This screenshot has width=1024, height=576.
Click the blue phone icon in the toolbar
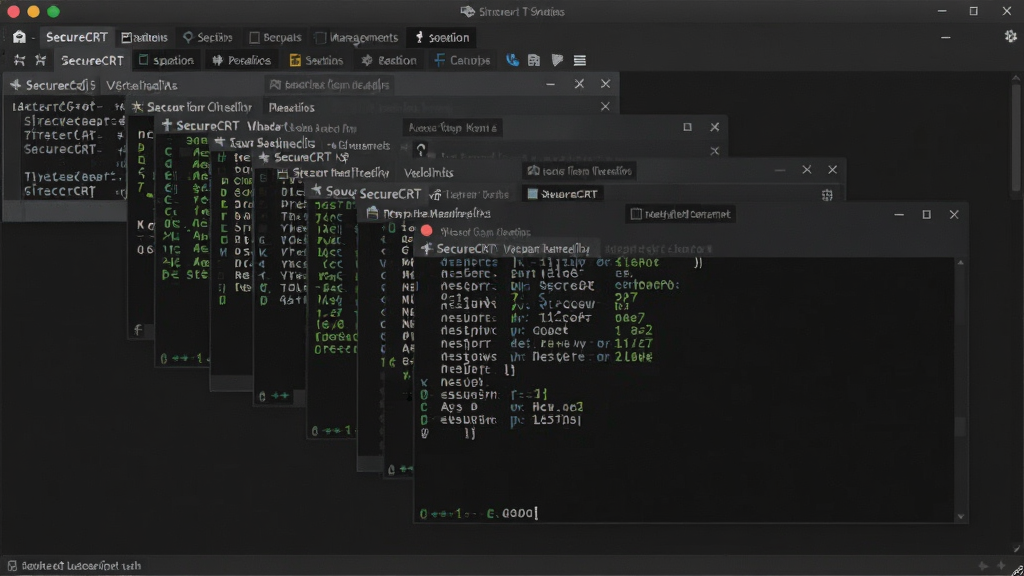[x=513, y=60]
